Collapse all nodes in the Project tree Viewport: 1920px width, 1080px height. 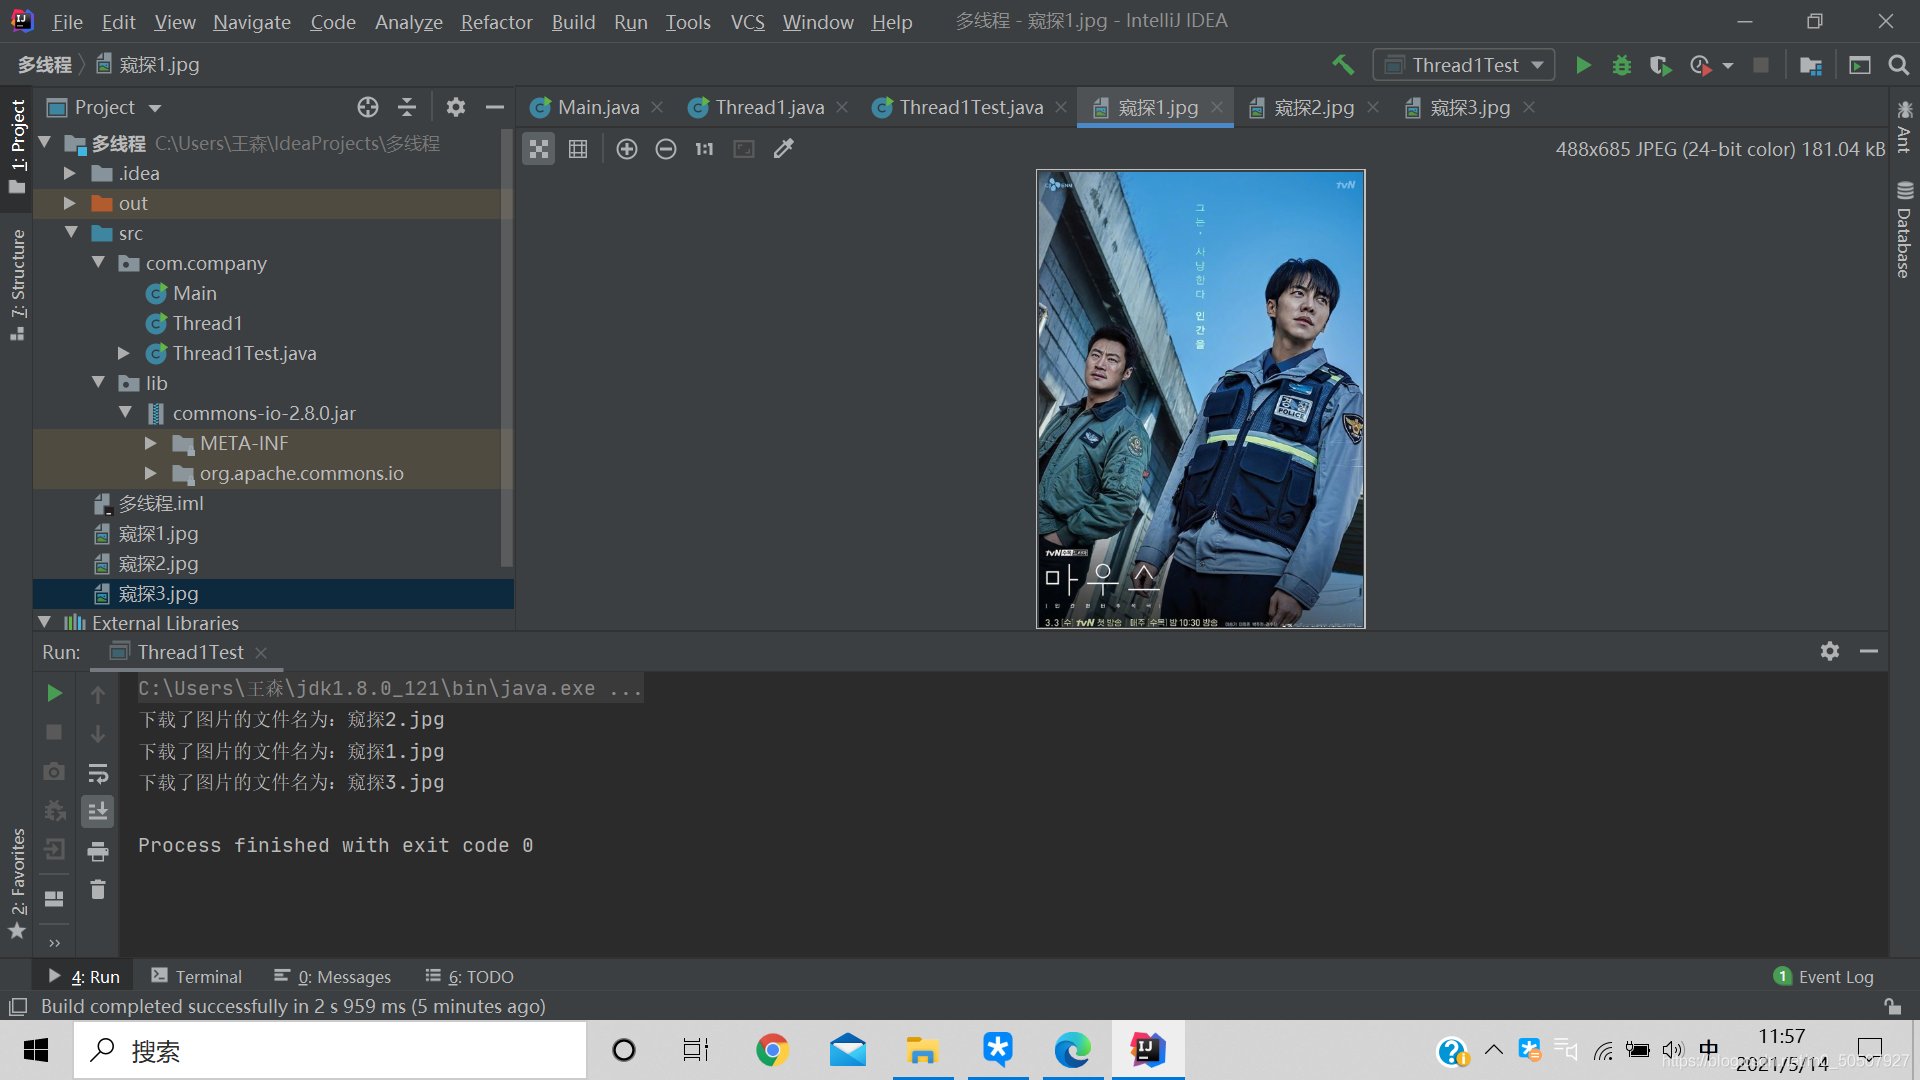(407, 107)
